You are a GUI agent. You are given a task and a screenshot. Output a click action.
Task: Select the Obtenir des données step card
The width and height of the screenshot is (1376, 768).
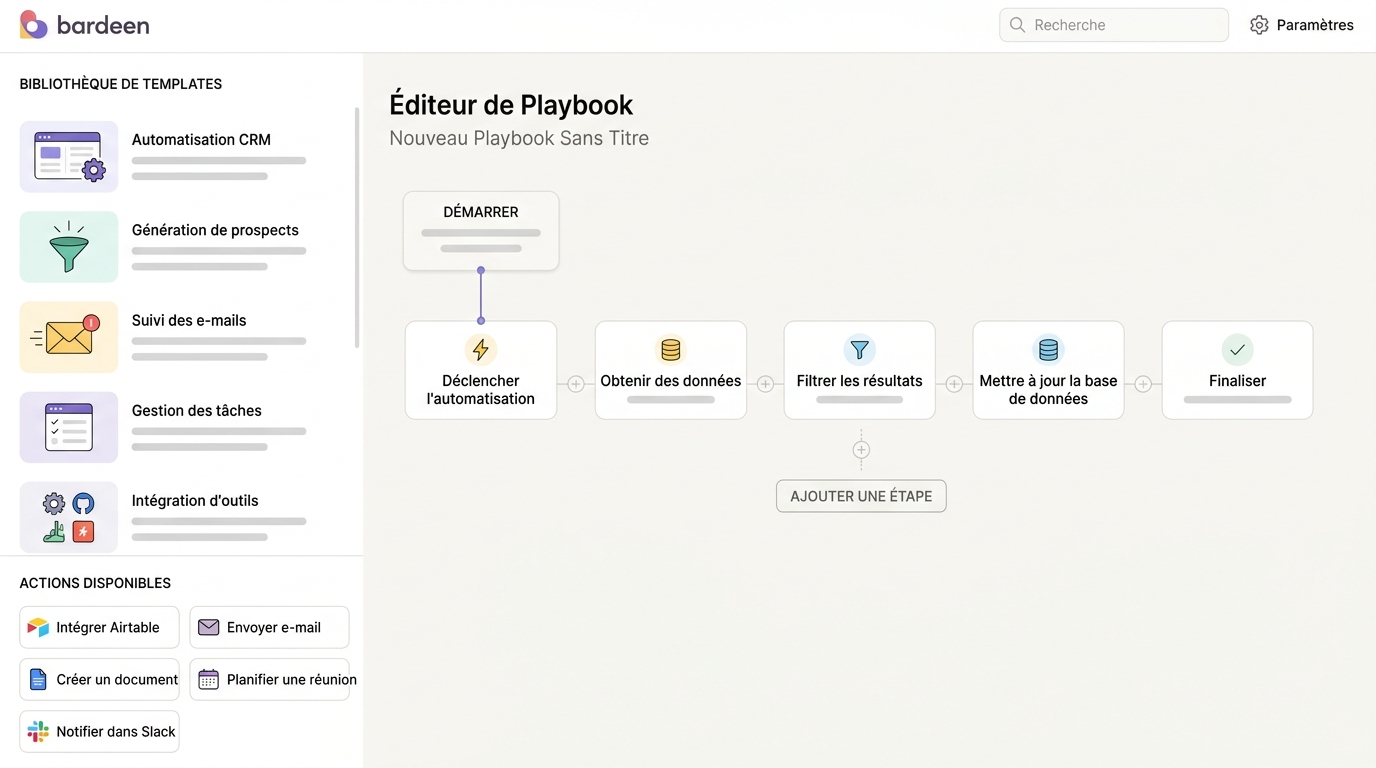click(x=671, y=370)
